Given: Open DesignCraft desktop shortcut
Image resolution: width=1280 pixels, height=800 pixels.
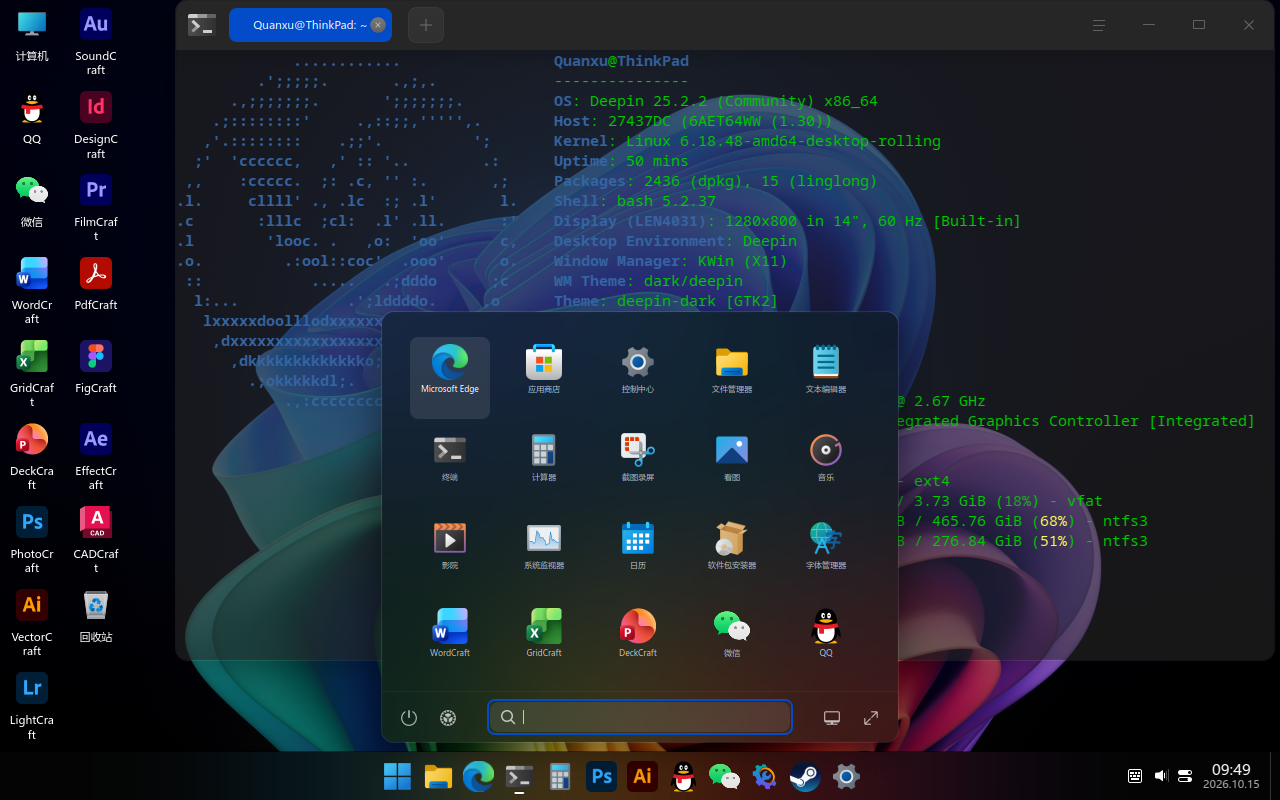Looking at the screenshot, I should [x=96, y=124].
